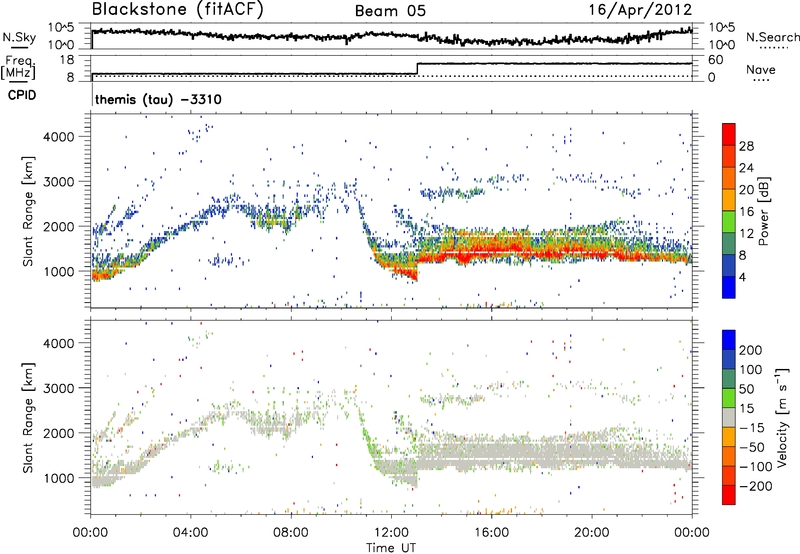The image size is (800, 554).
Task: Click the velocity colorbar value '50'
Action: click(x=746, y=389)
